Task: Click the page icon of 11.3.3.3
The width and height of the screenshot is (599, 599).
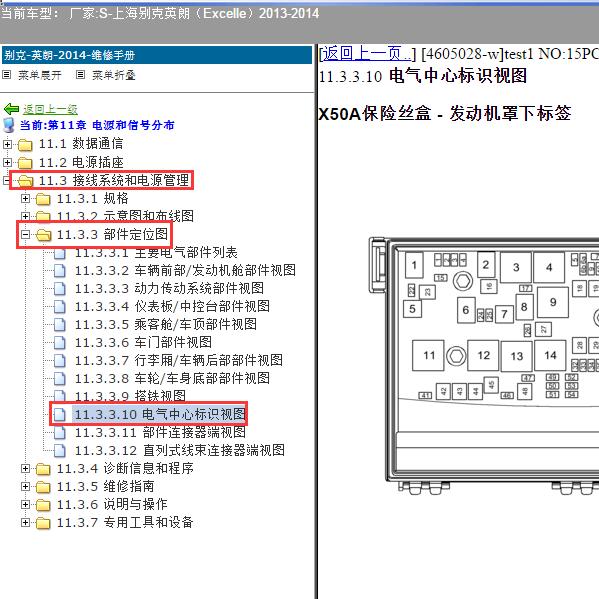Action: click(60, 288)
